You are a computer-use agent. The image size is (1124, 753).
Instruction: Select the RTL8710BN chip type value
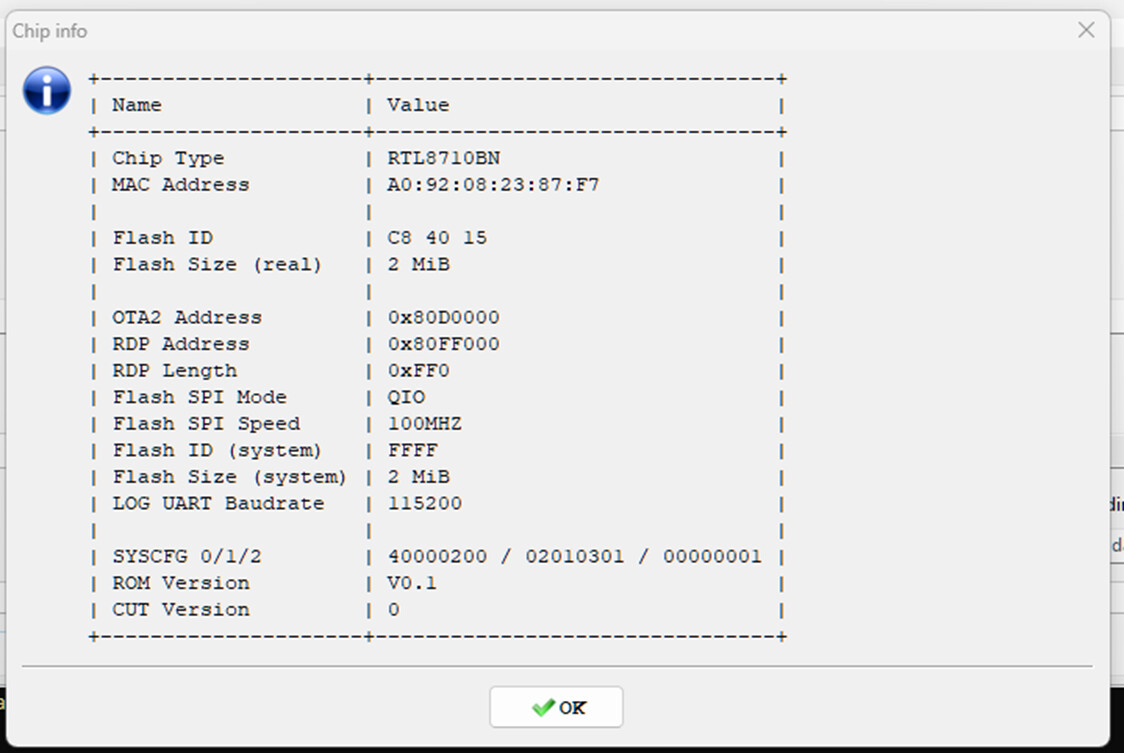444,158
